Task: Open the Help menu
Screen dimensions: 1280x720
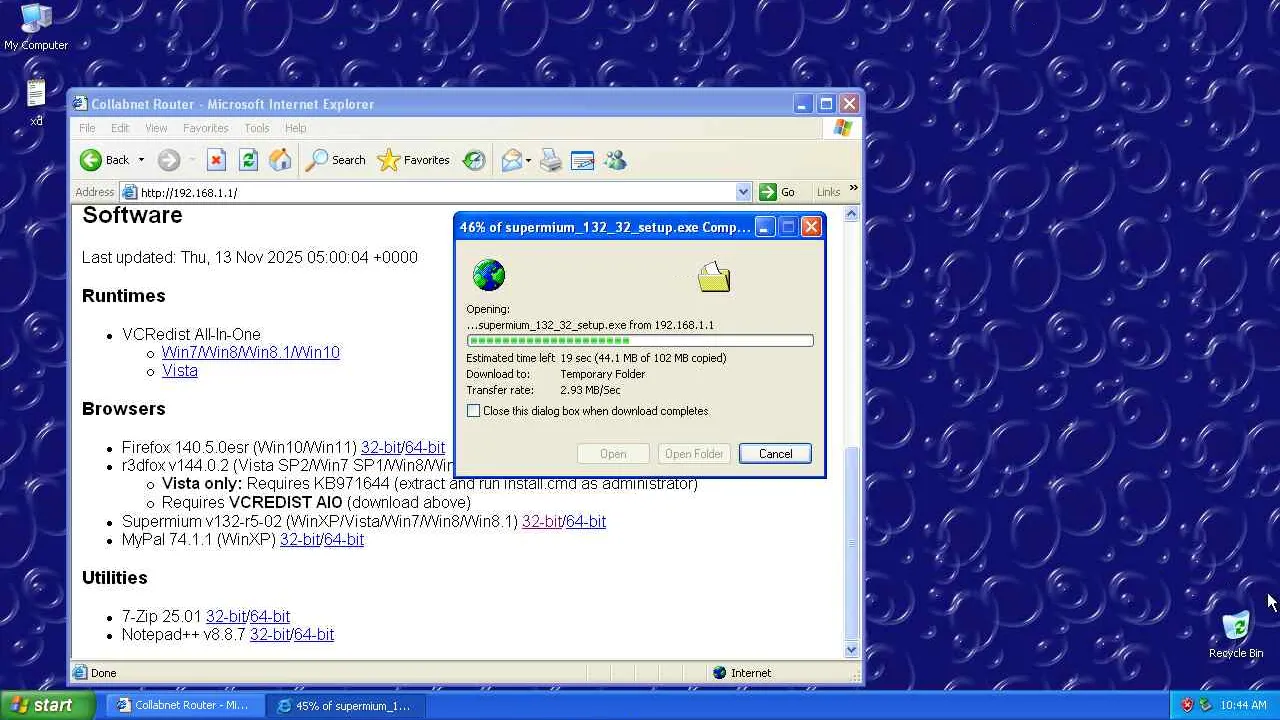Action: click(295, 128)
